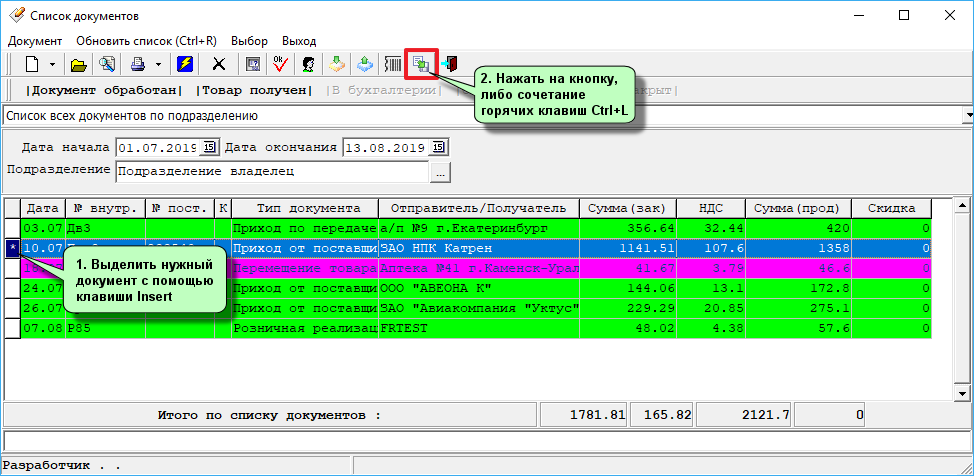Click the Сумма(зак) column header
974x476 pixels.
coord(628,208)
